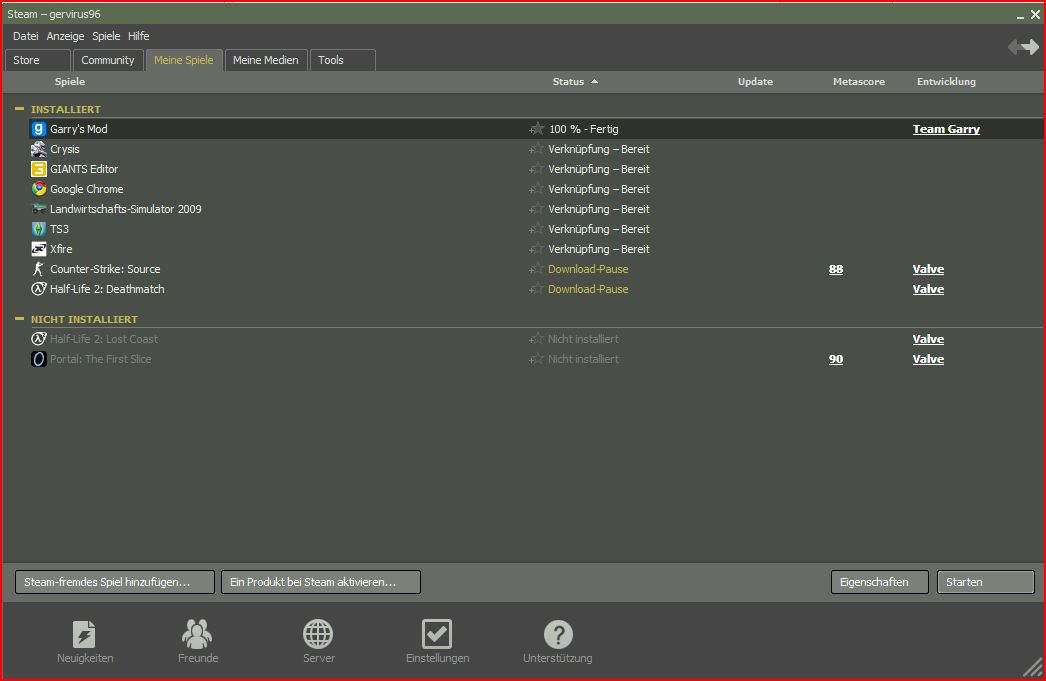Select Half-Life 2: Deathmatch in list
Viewport: 1046px width, 681px height.
click(x=107, y=289)
